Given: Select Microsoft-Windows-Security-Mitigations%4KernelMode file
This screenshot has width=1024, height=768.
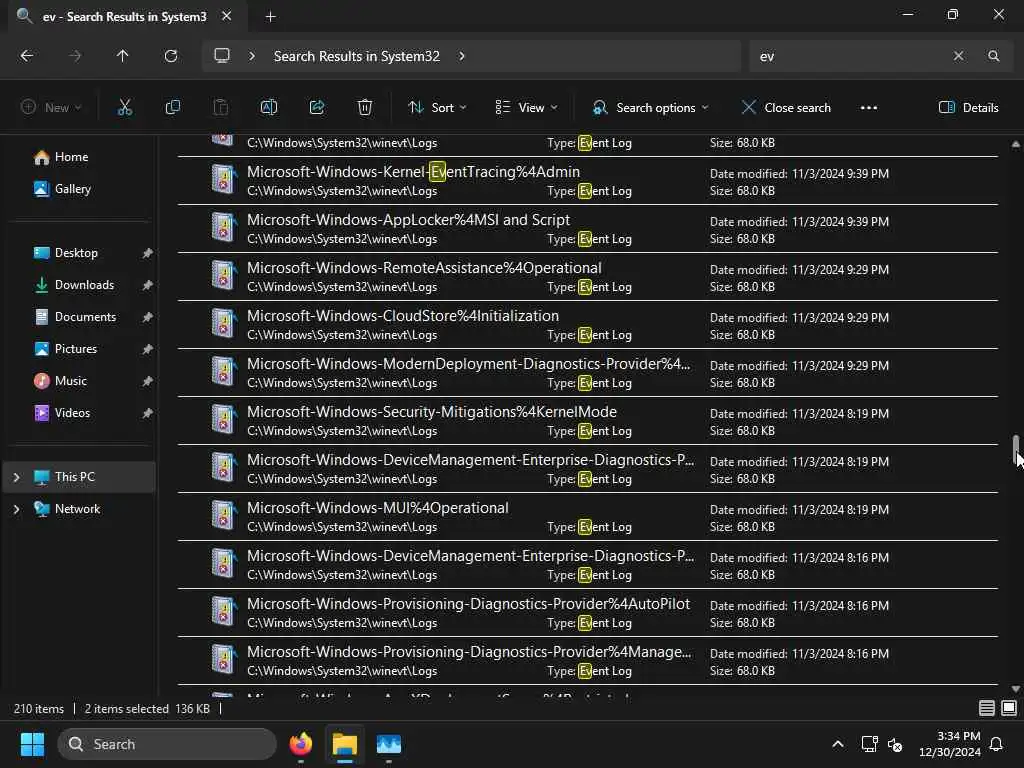Looking at the screenshot, I should coord(588,421).
